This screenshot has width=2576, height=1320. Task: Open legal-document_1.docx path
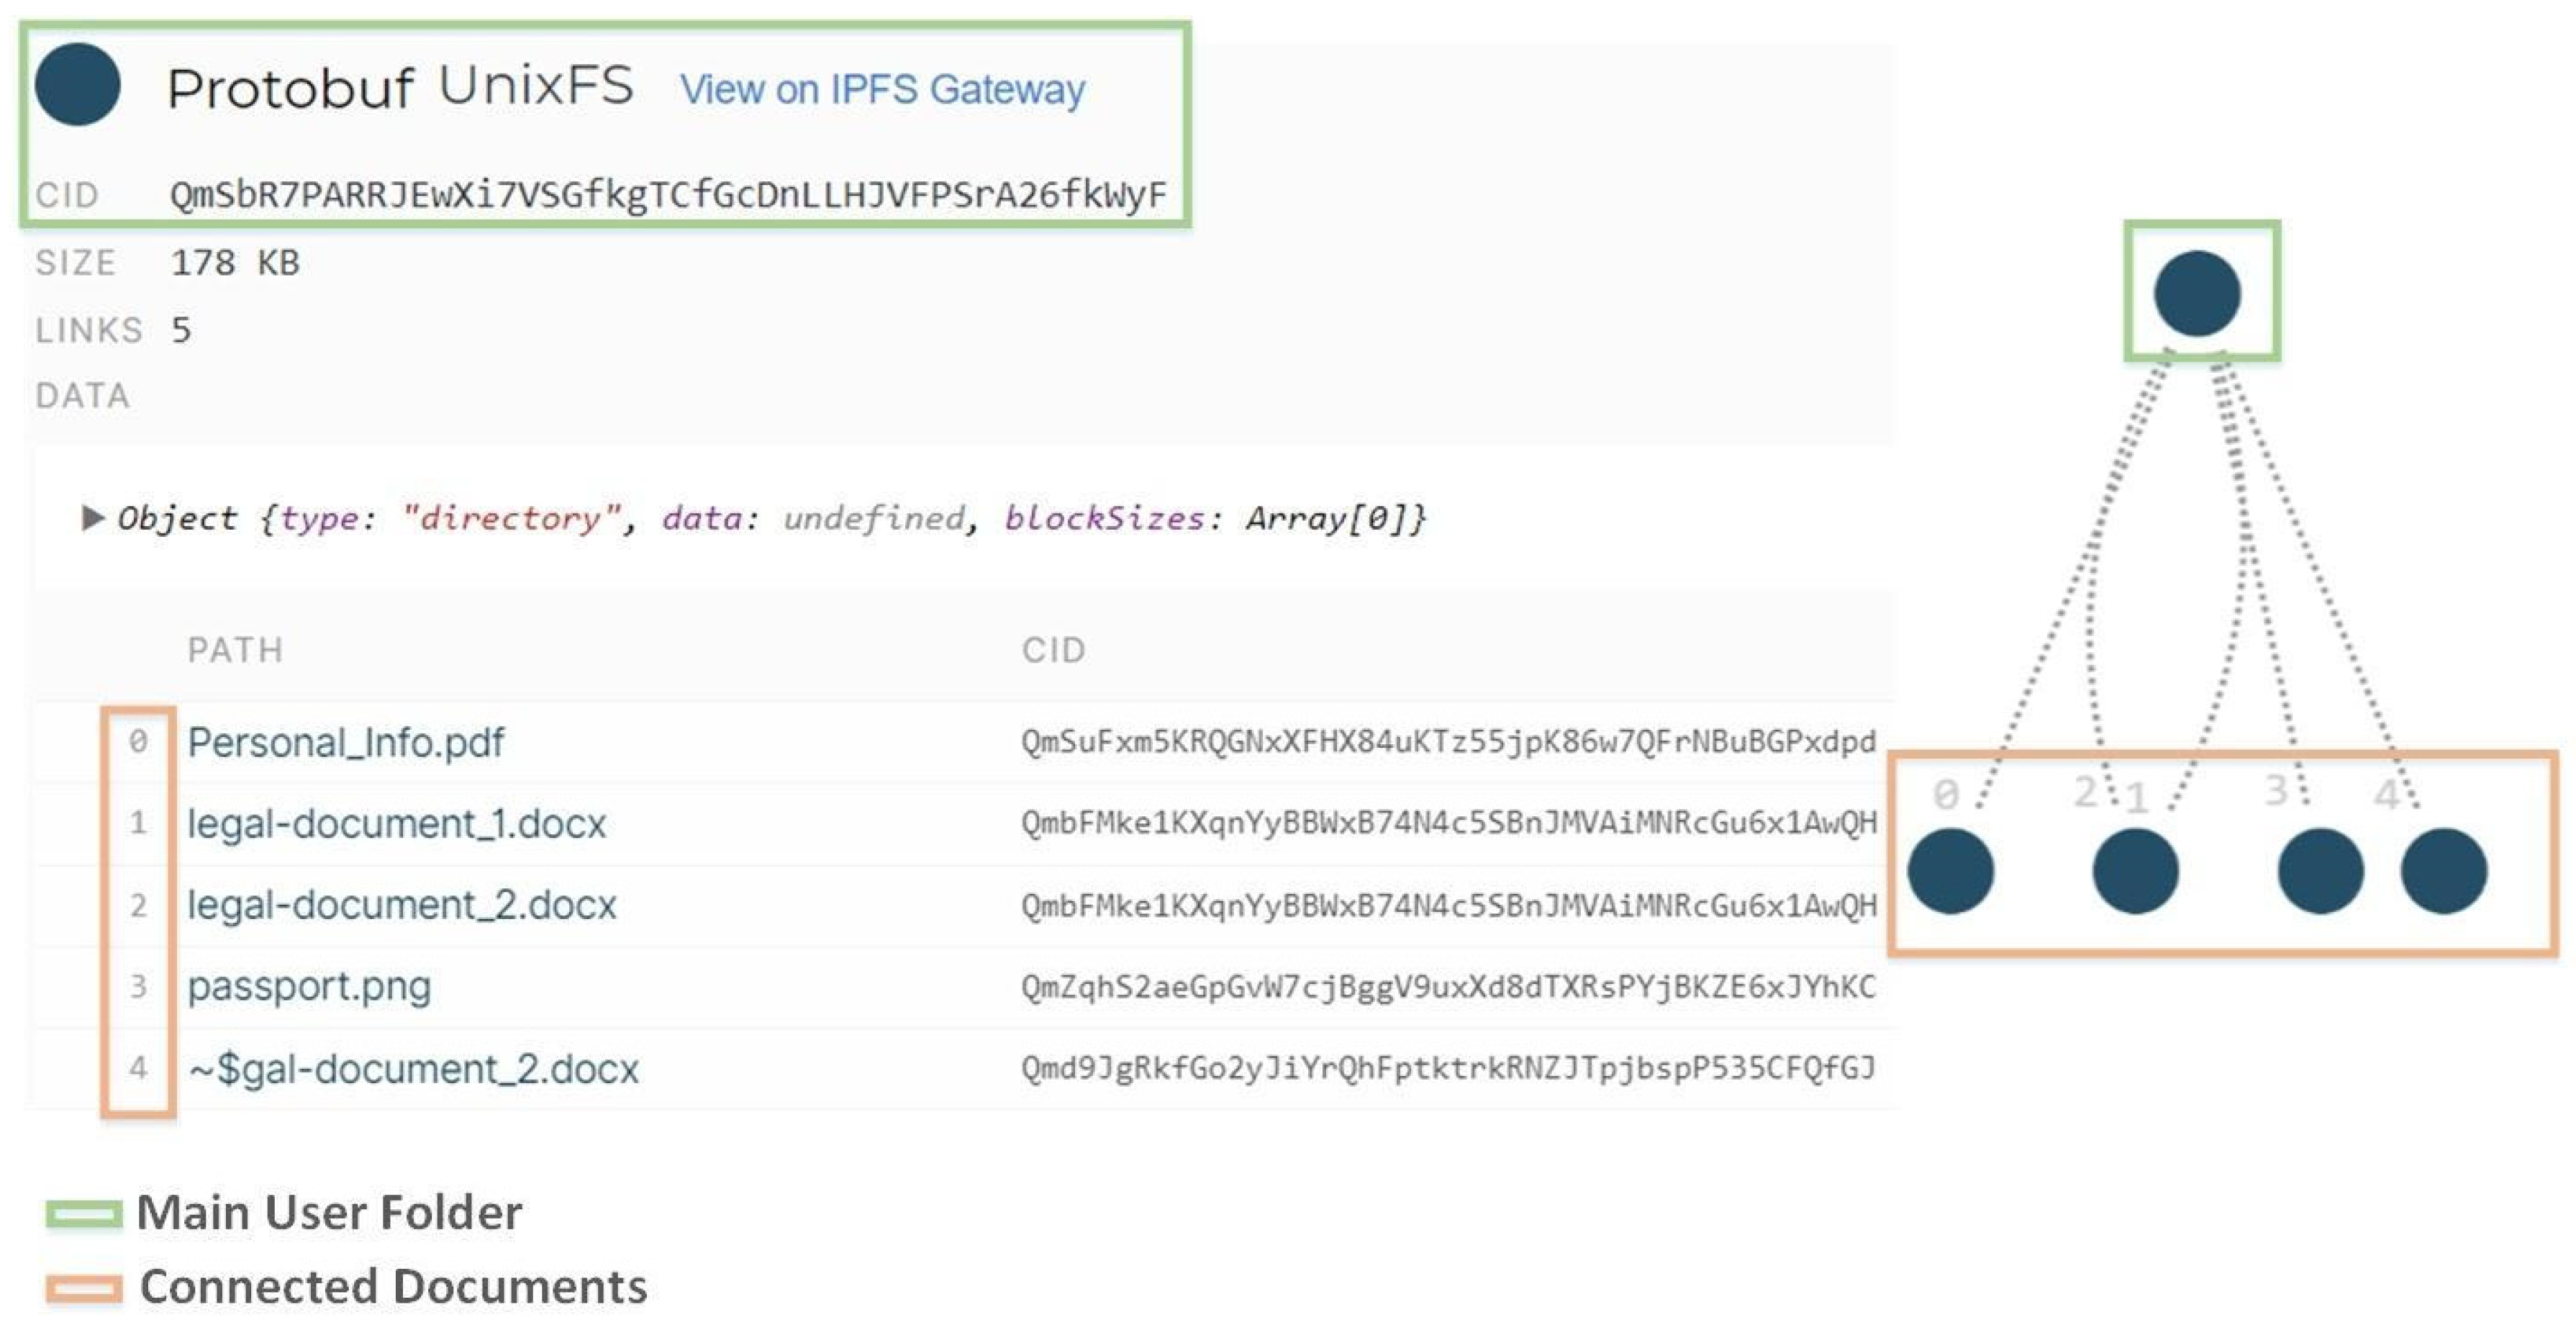point(396,823)
